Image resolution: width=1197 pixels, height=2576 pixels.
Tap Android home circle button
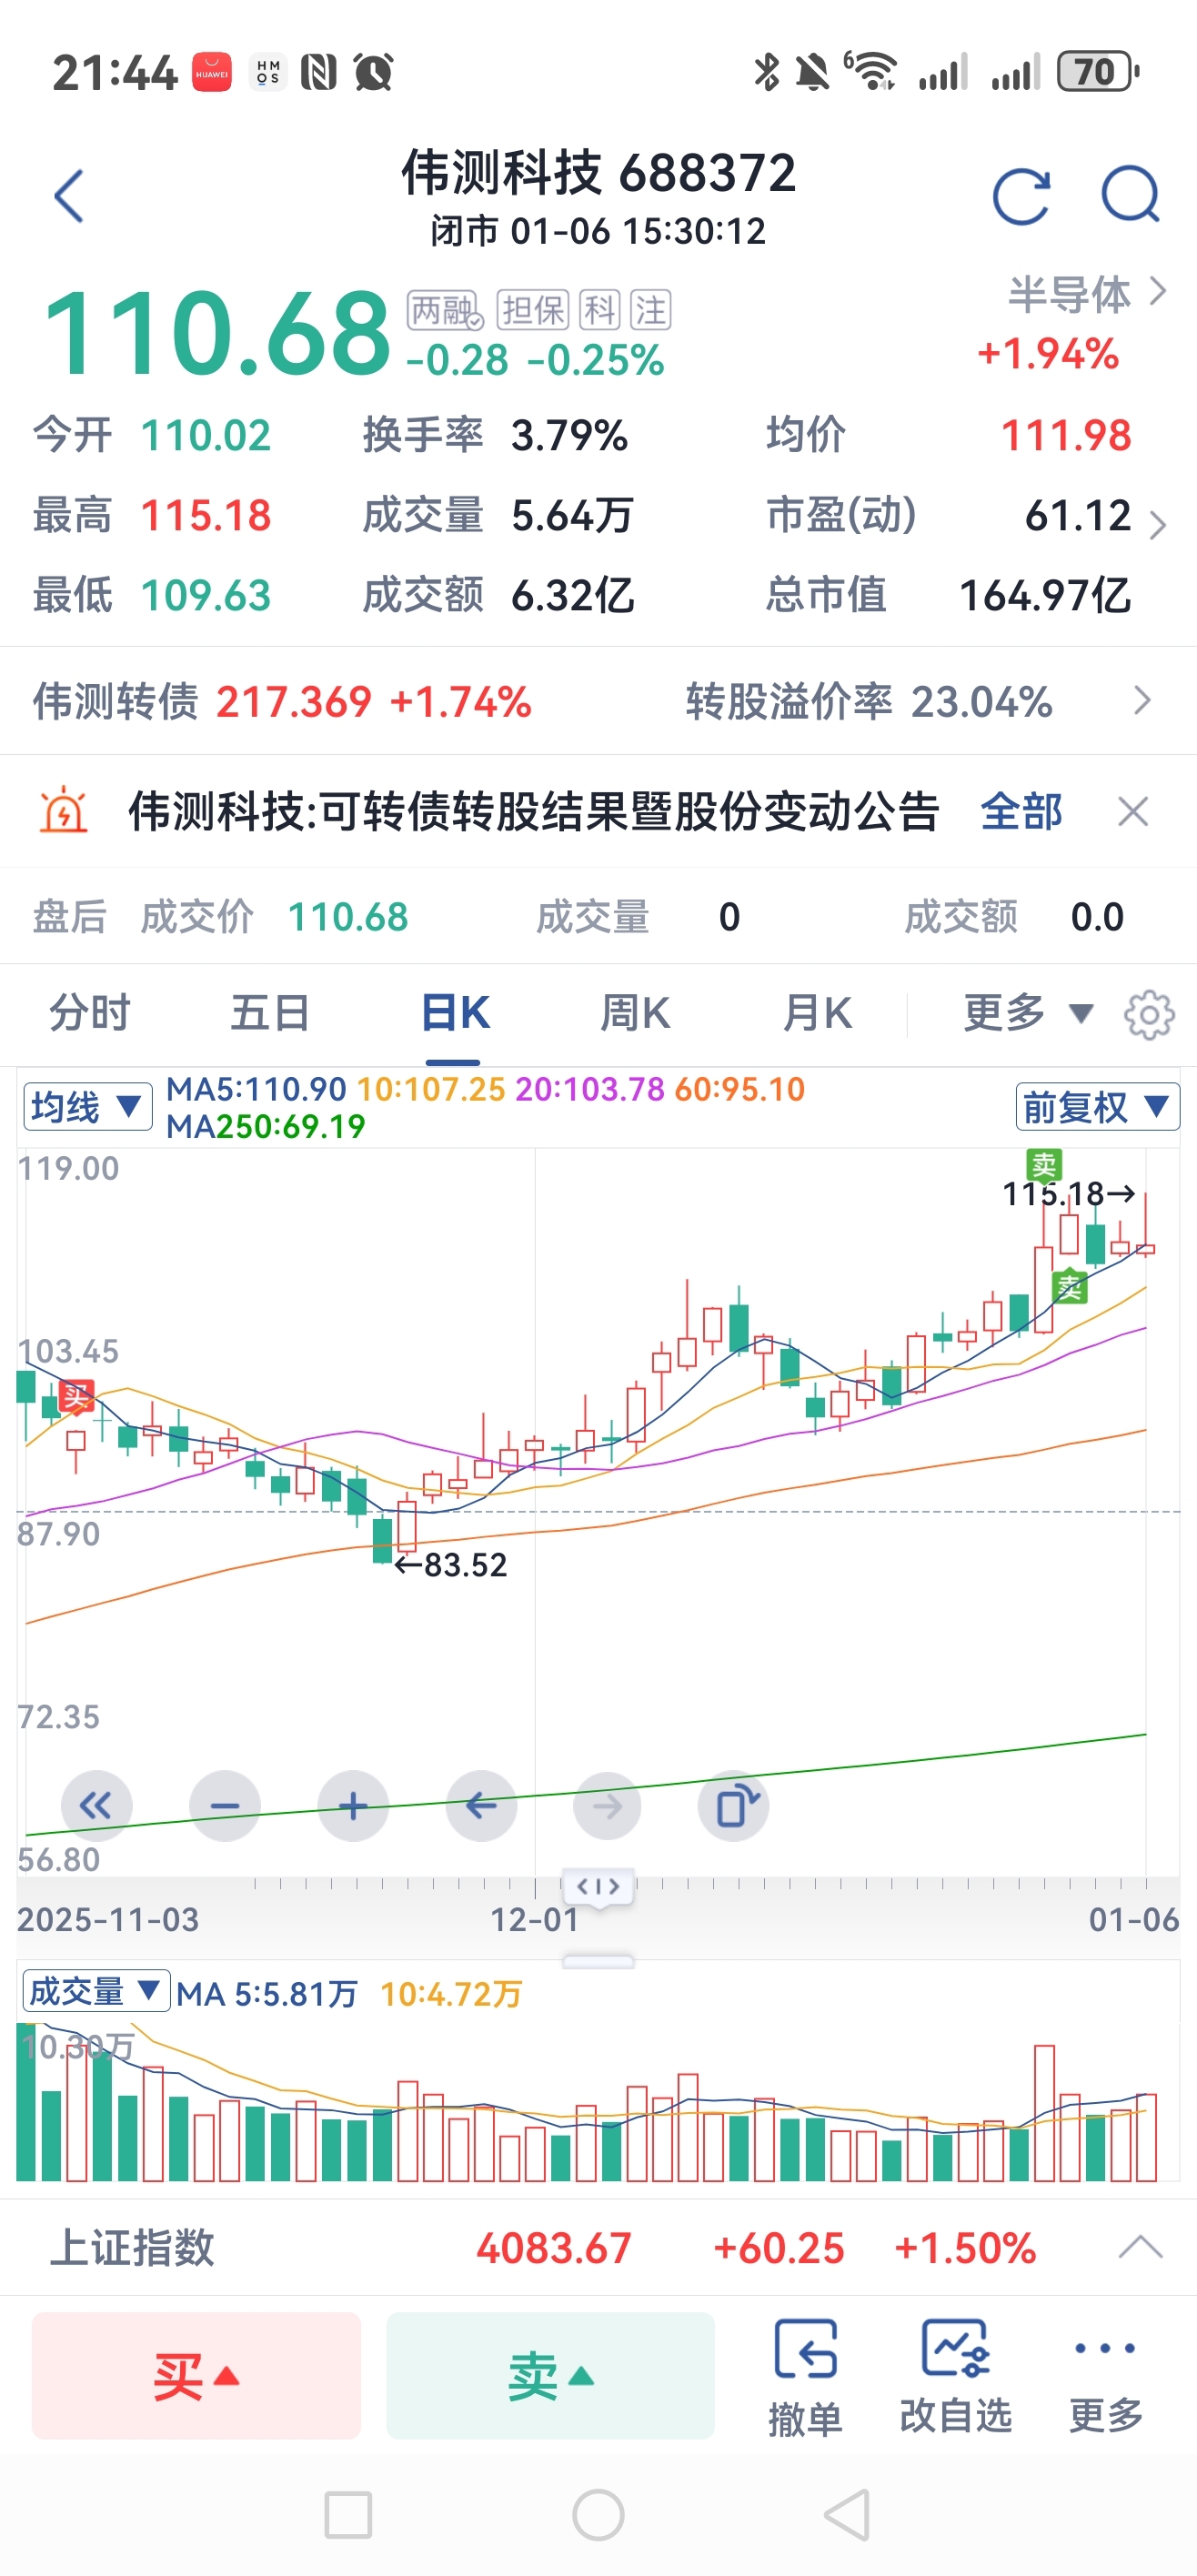(598, 2515)
